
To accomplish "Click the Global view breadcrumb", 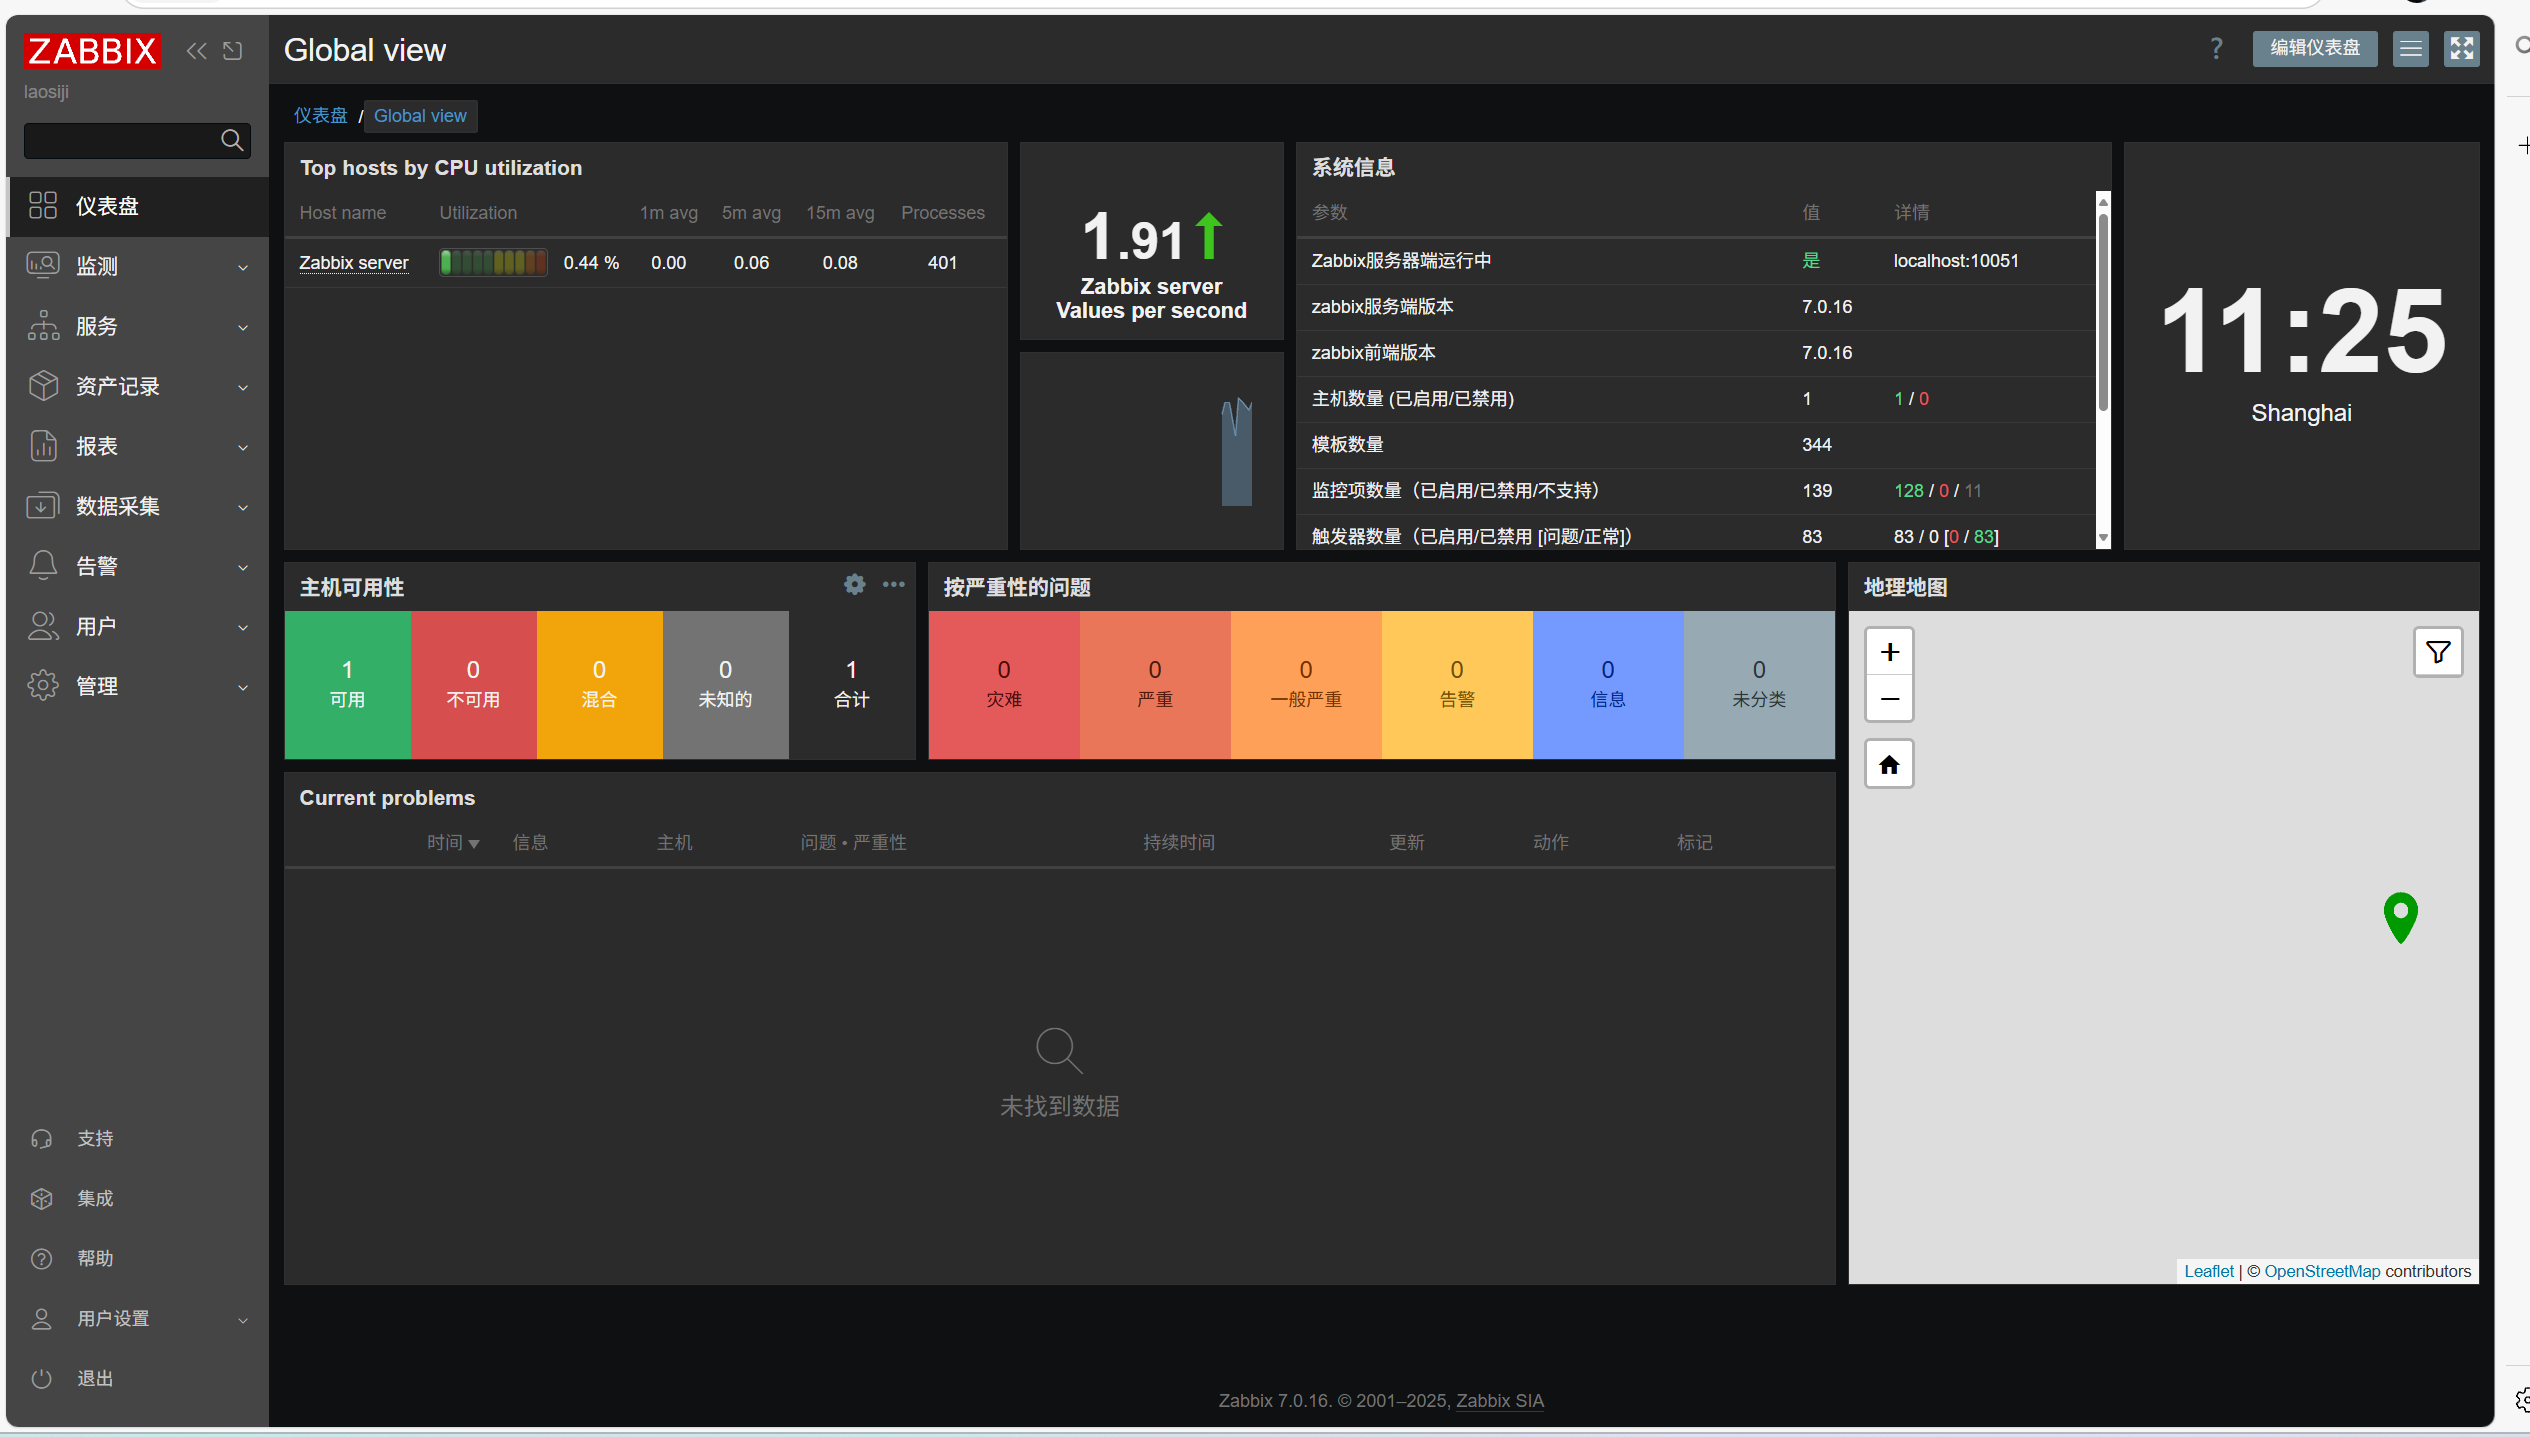I will [x=420, y=116].
